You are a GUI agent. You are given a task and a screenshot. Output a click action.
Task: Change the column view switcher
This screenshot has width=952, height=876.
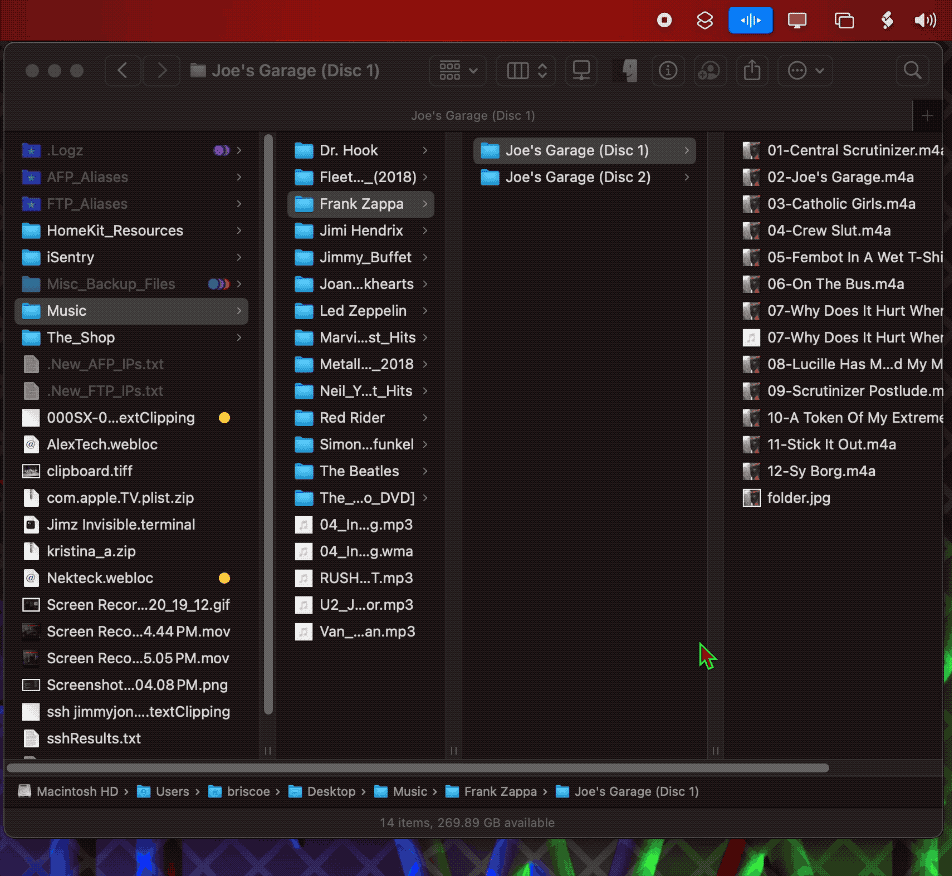[526, 70]
